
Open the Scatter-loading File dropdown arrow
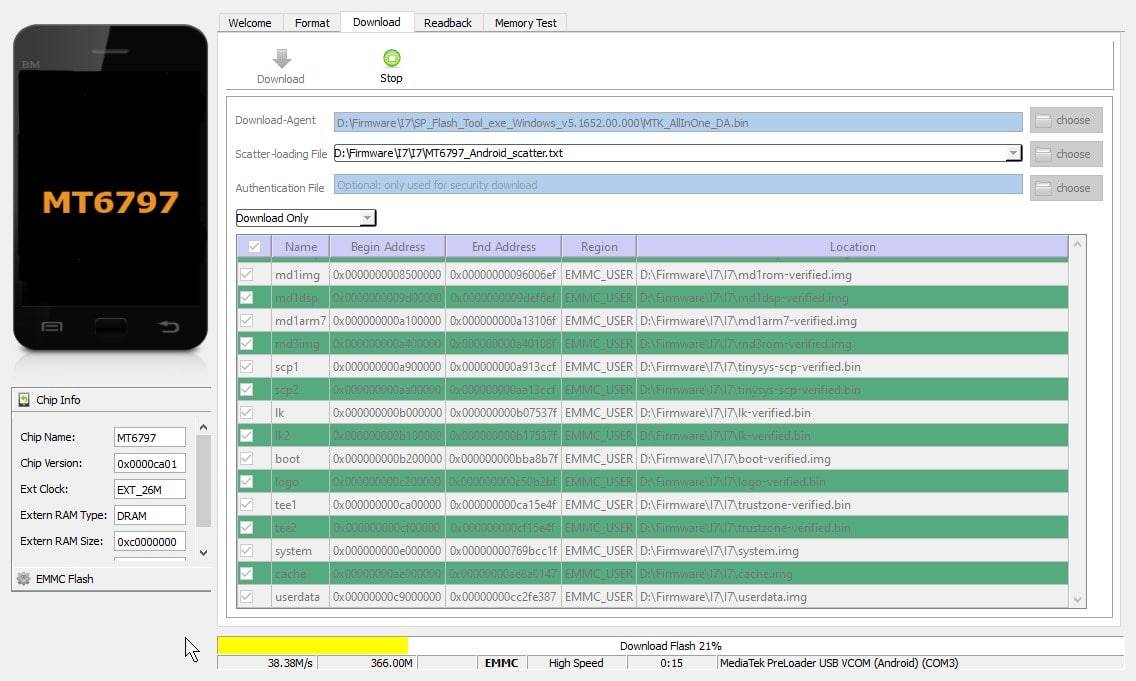tap(1012, 153)
